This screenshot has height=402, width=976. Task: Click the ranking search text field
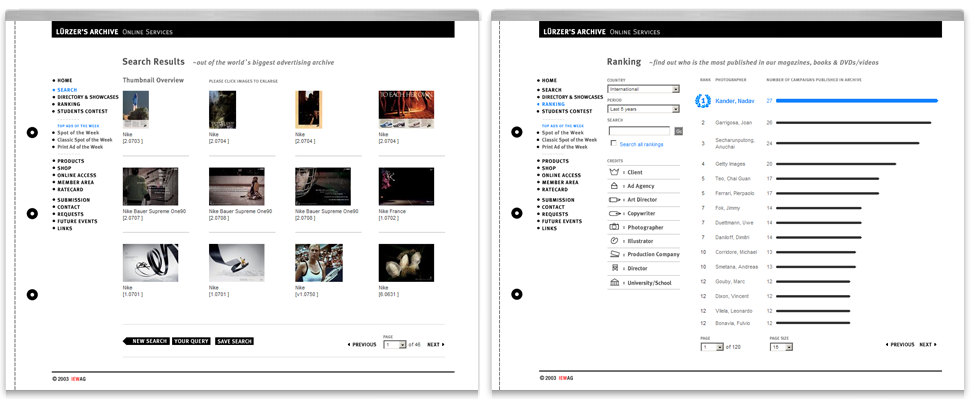coord(639,131)
